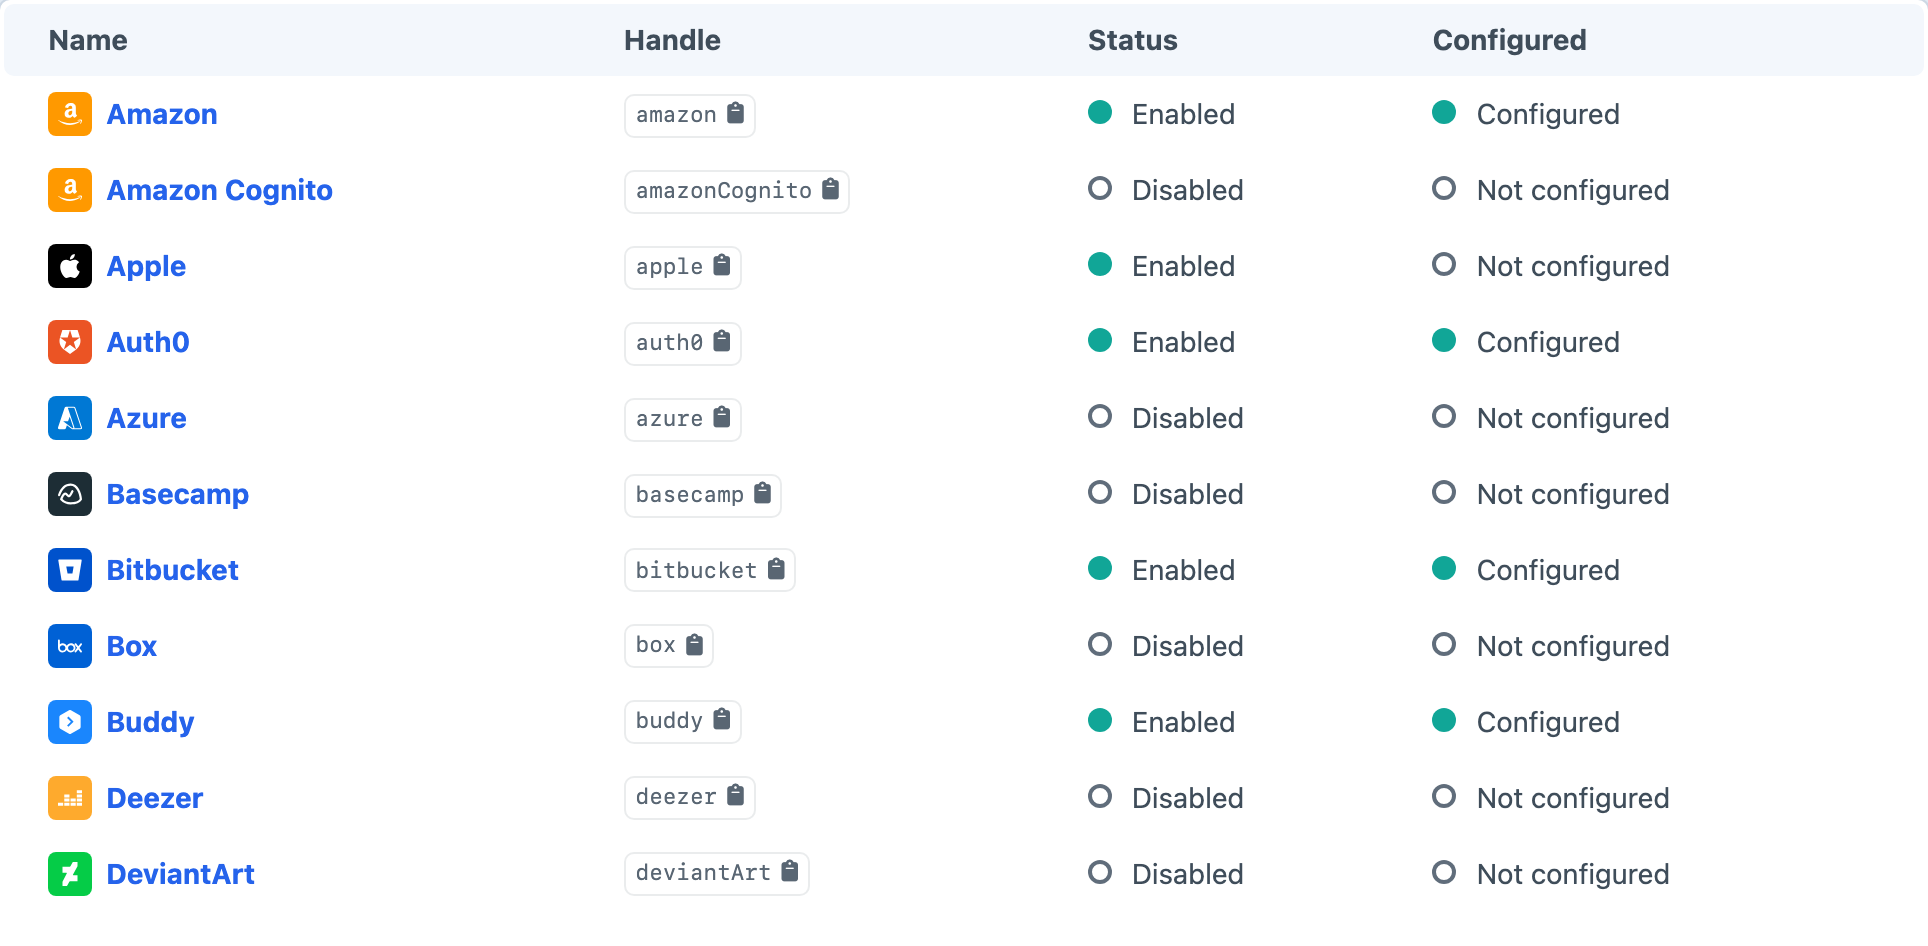Copy the azure handle via clipboard icon

click(722, 417)
